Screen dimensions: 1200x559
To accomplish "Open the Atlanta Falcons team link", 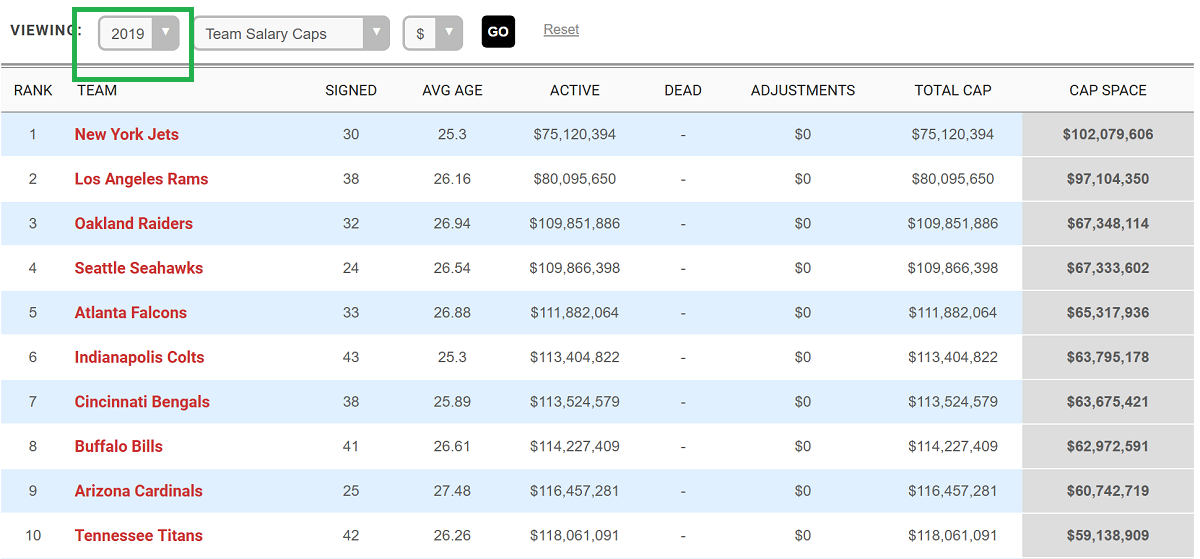I will [x=131, y=312].
